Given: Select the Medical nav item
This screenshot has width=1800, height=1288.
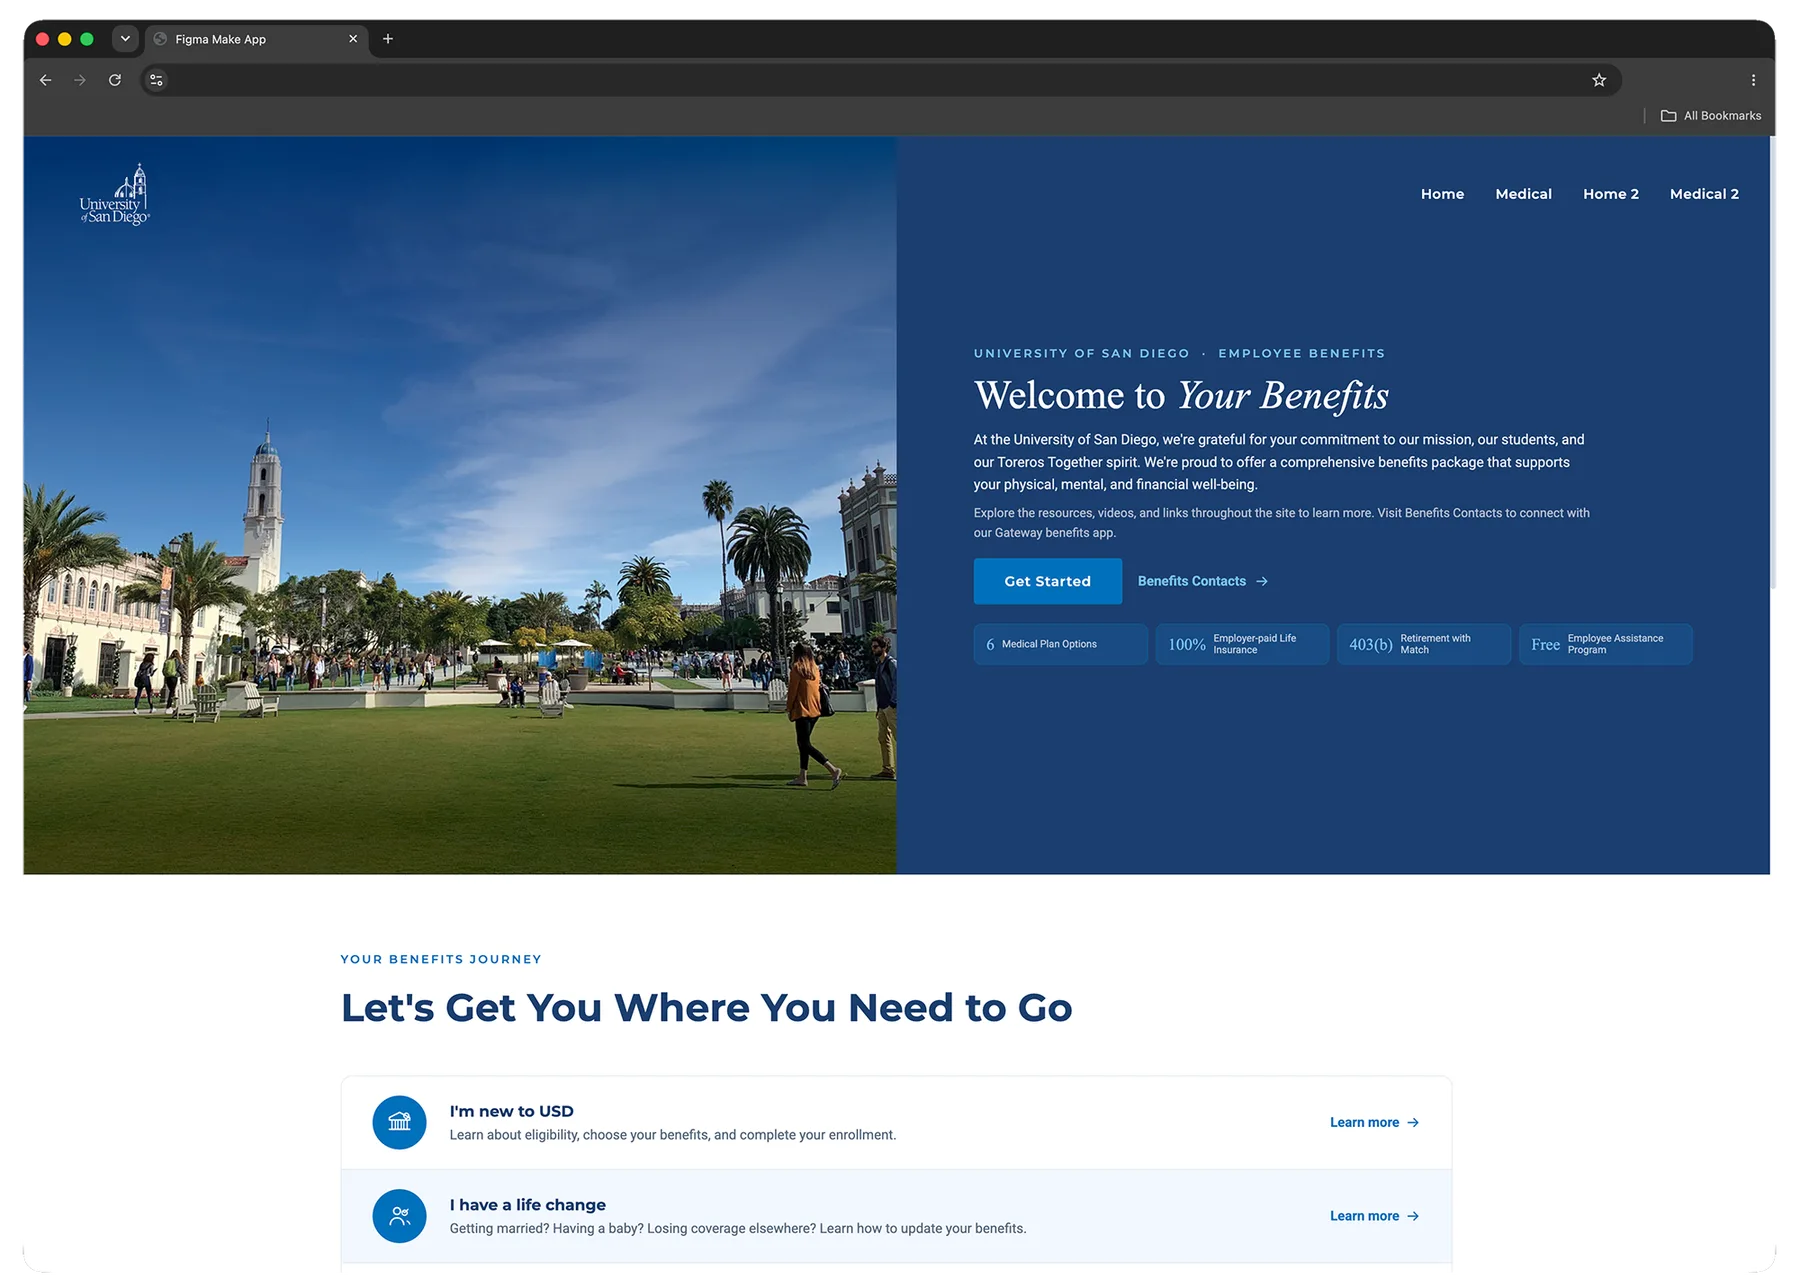Looking at the screenshot, I should (1523, 194).
